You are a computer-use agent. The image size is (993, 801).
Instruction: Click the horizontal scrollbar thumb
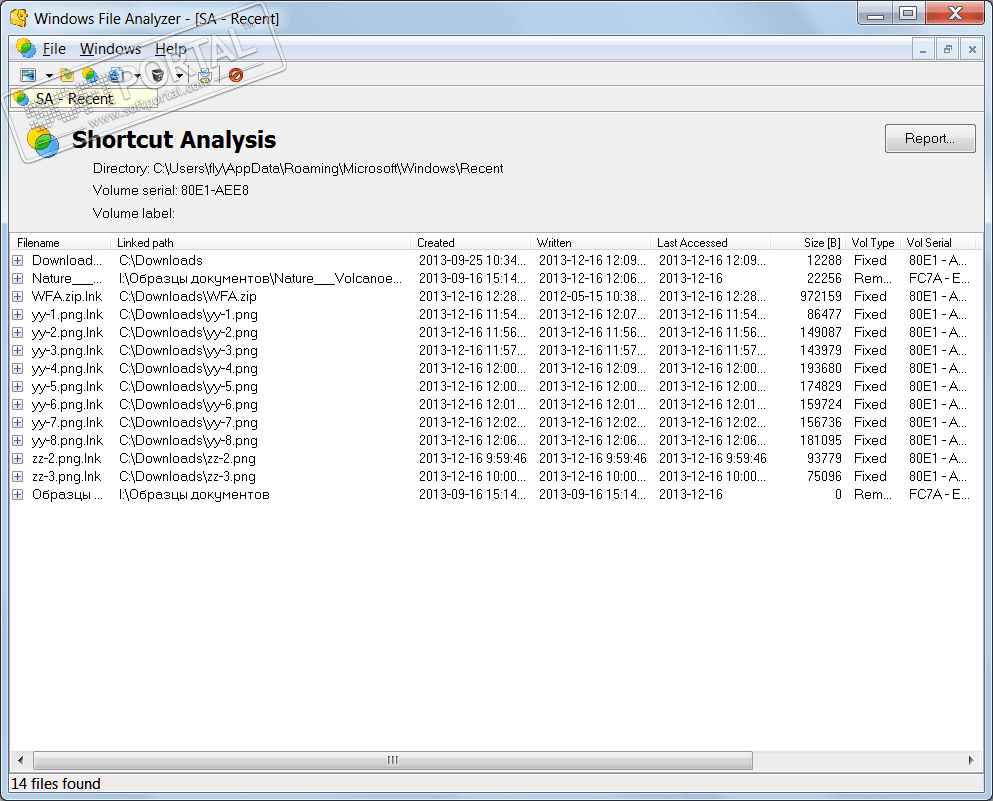point(393,760)
